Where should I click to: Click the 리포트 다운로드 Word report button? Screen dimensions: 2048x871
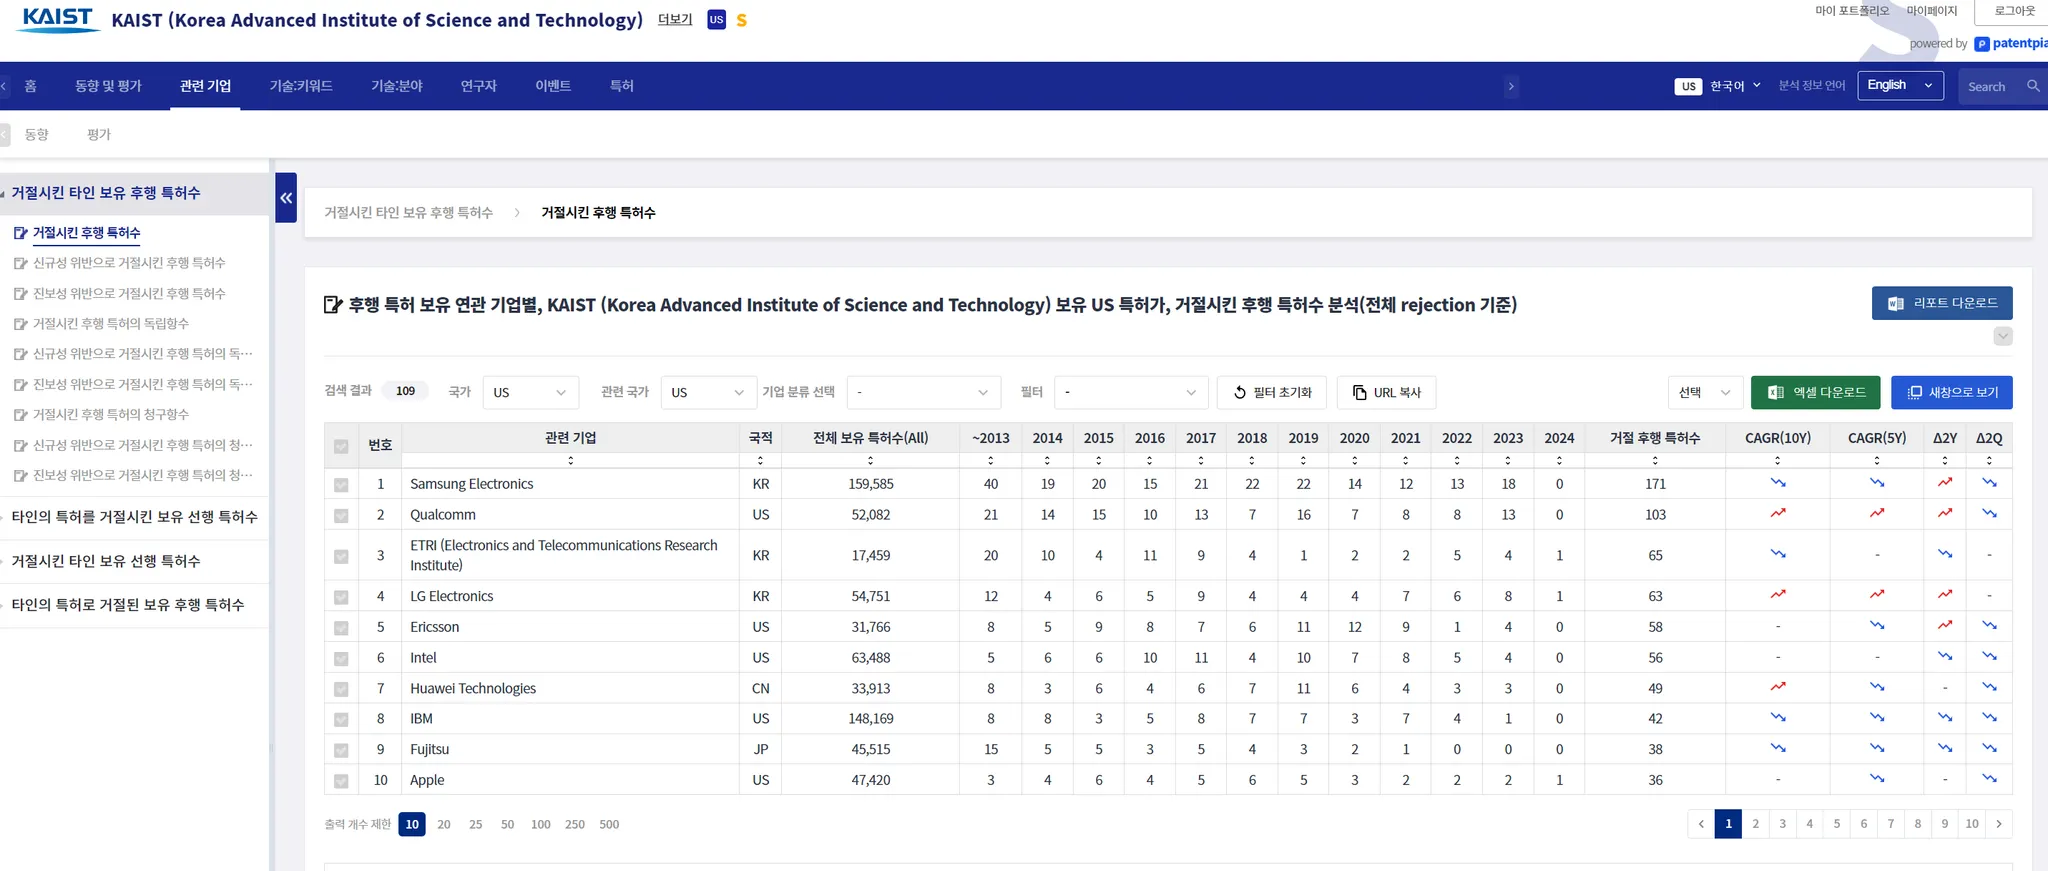(x=1941, y=303)
